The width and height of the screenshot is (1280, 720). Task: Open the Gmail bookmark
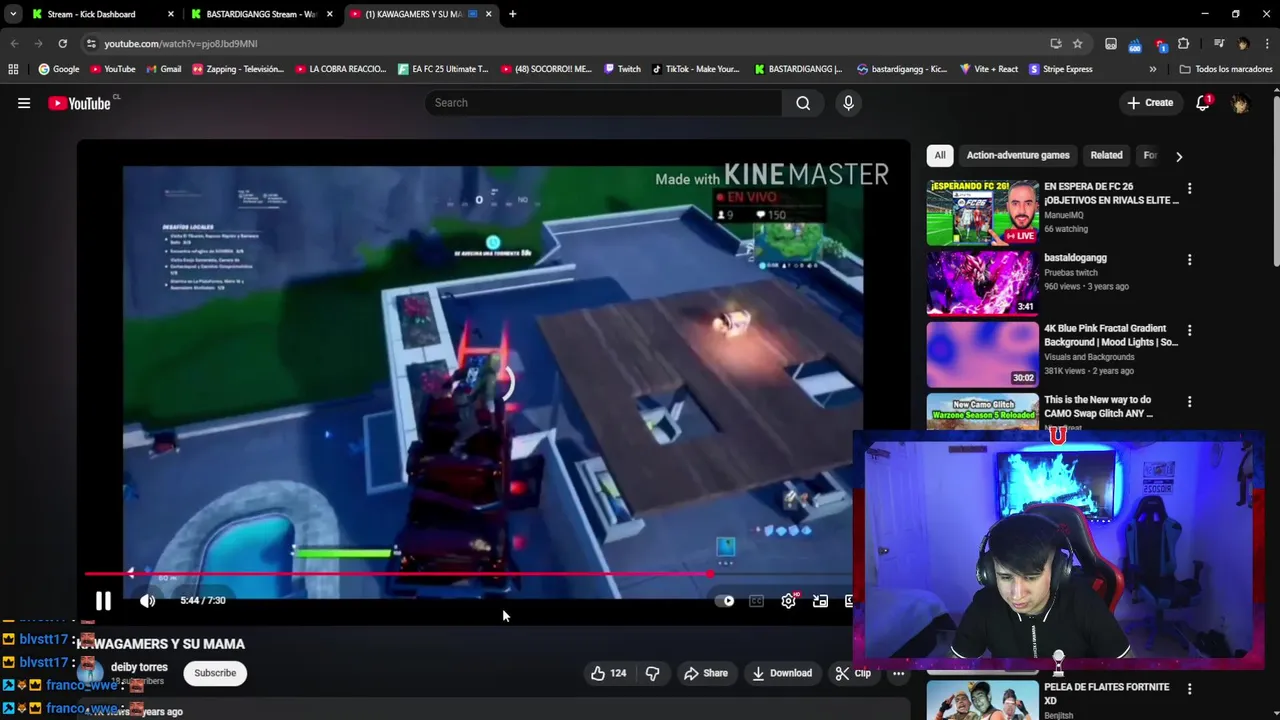click(163, 69)
